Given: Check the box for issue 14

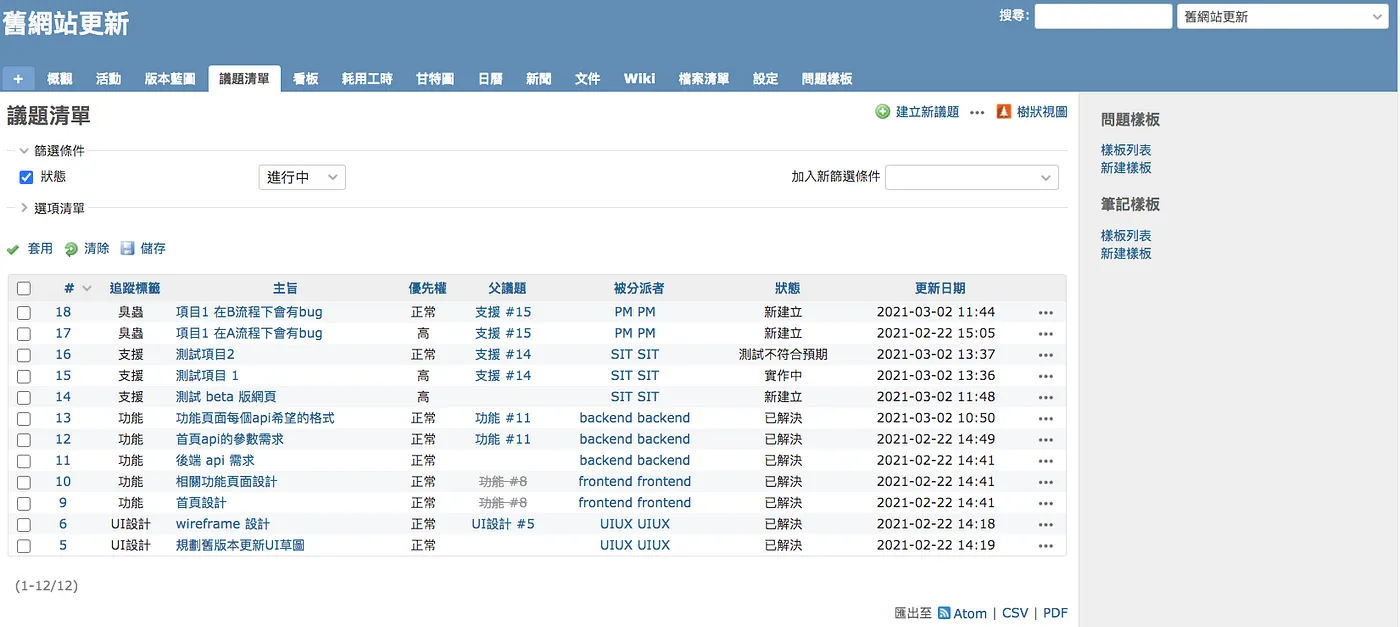Looking at the screenshot, I should pos(24,398).
